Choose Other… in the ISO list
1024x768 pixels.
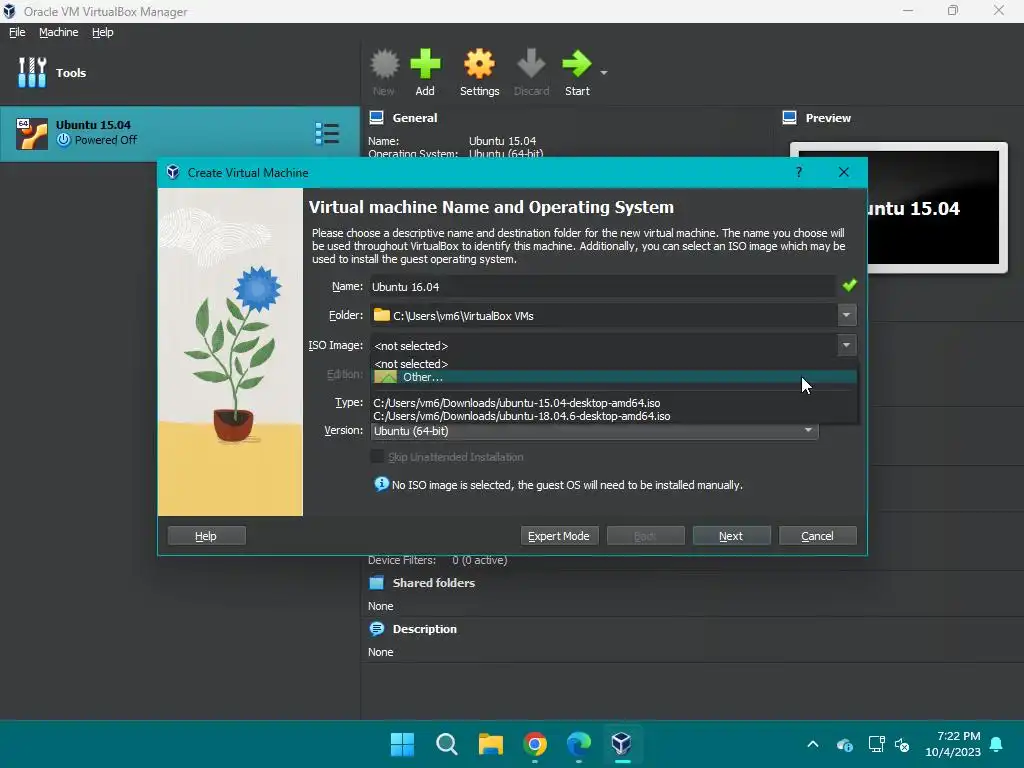coord(614,377)
